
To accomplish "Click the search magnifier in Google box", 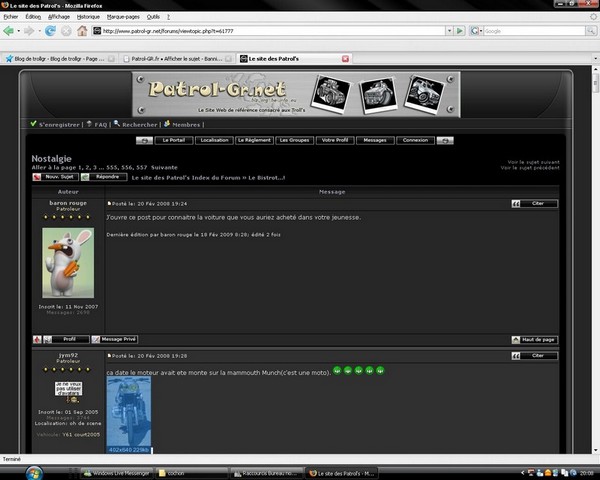I will (x=591, y=31).
